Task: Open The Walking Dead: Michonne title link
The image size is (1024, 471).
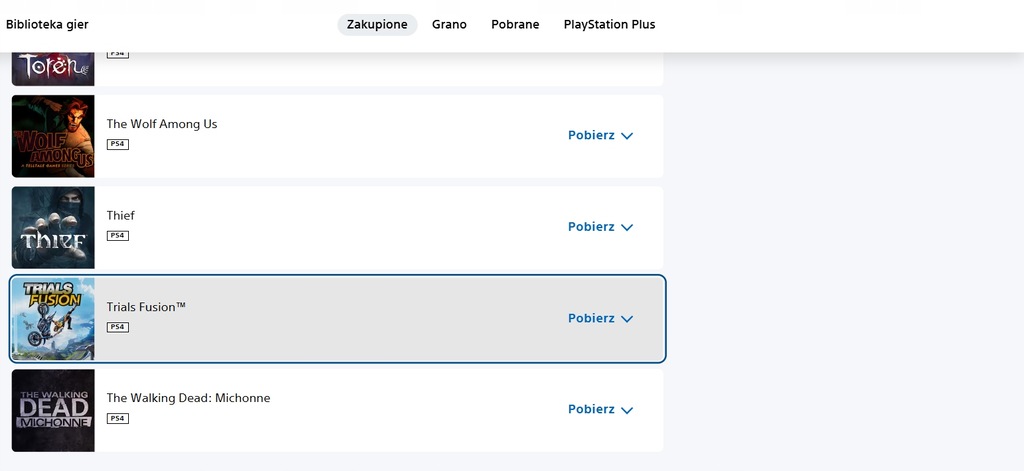Action: tap(189, 398)
